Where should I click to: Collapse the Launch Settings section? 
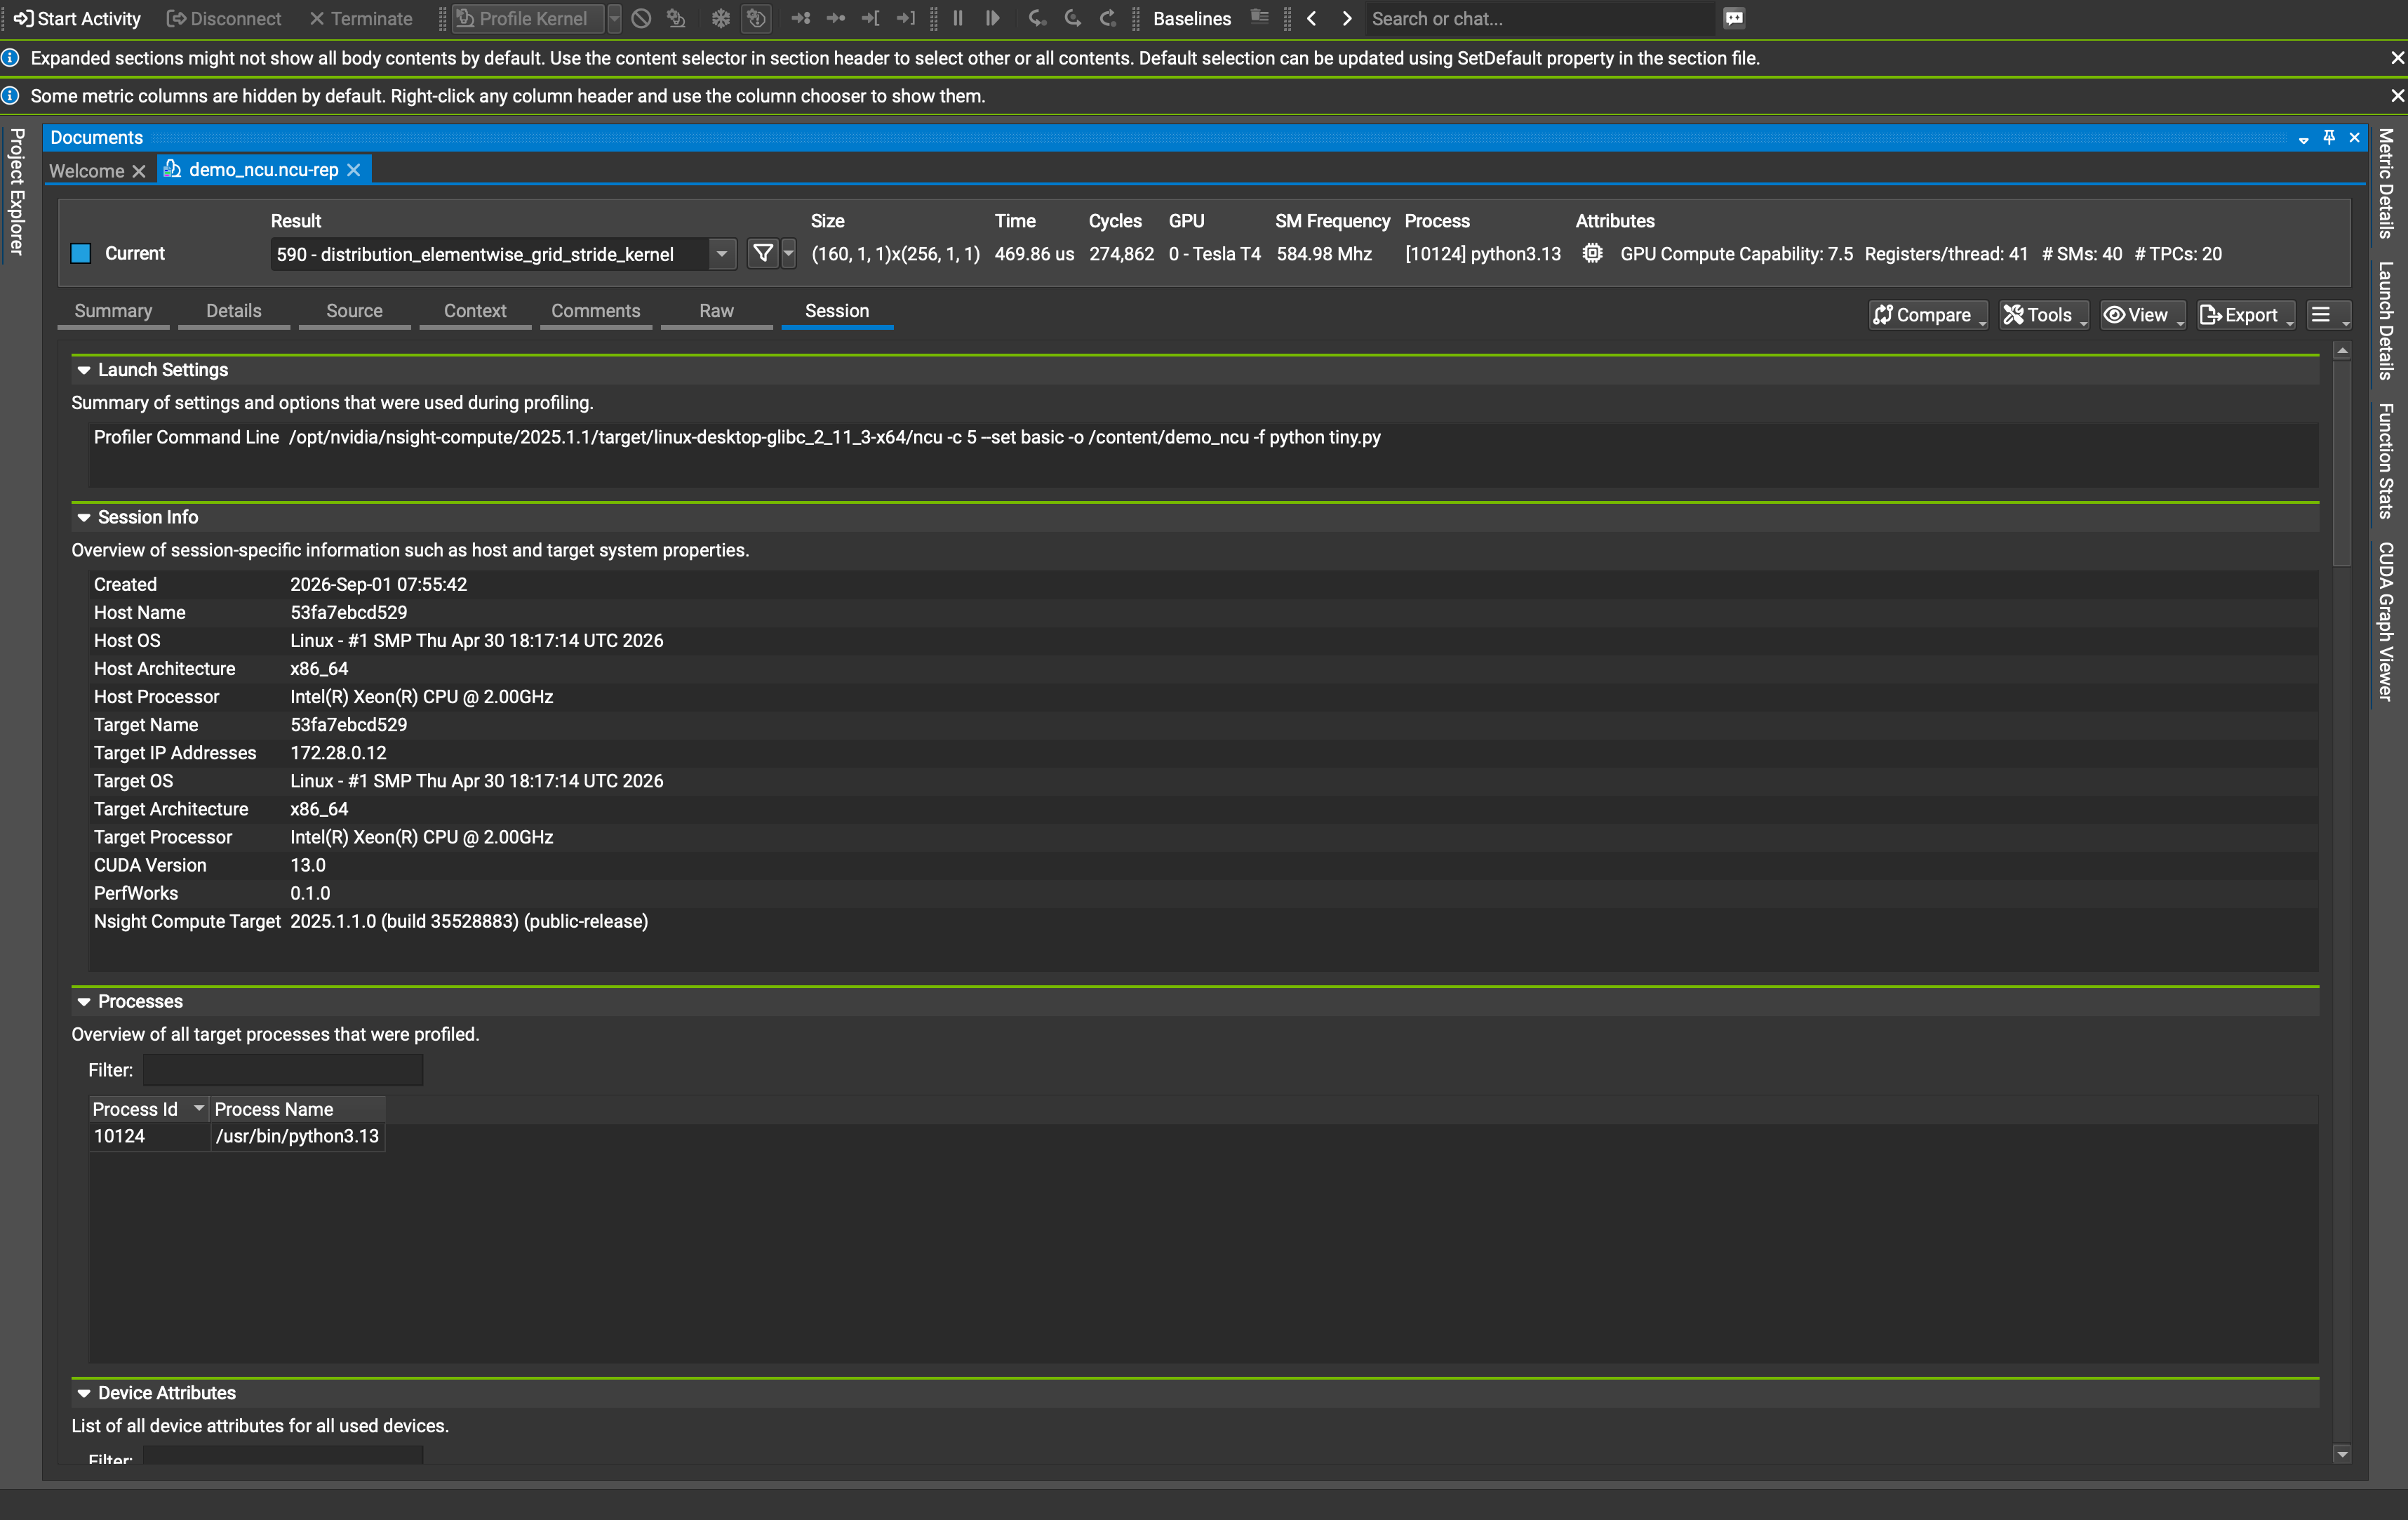(x=84, y=370)
